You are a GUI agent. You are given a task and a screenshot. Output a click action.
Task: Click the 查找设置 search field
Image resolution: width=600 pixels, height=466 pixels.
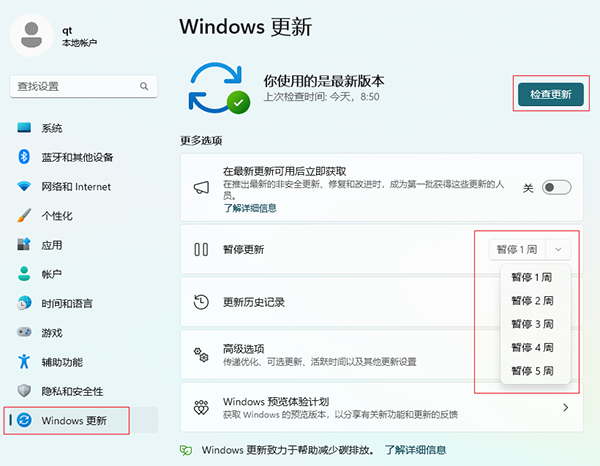(x=83, y=86)
